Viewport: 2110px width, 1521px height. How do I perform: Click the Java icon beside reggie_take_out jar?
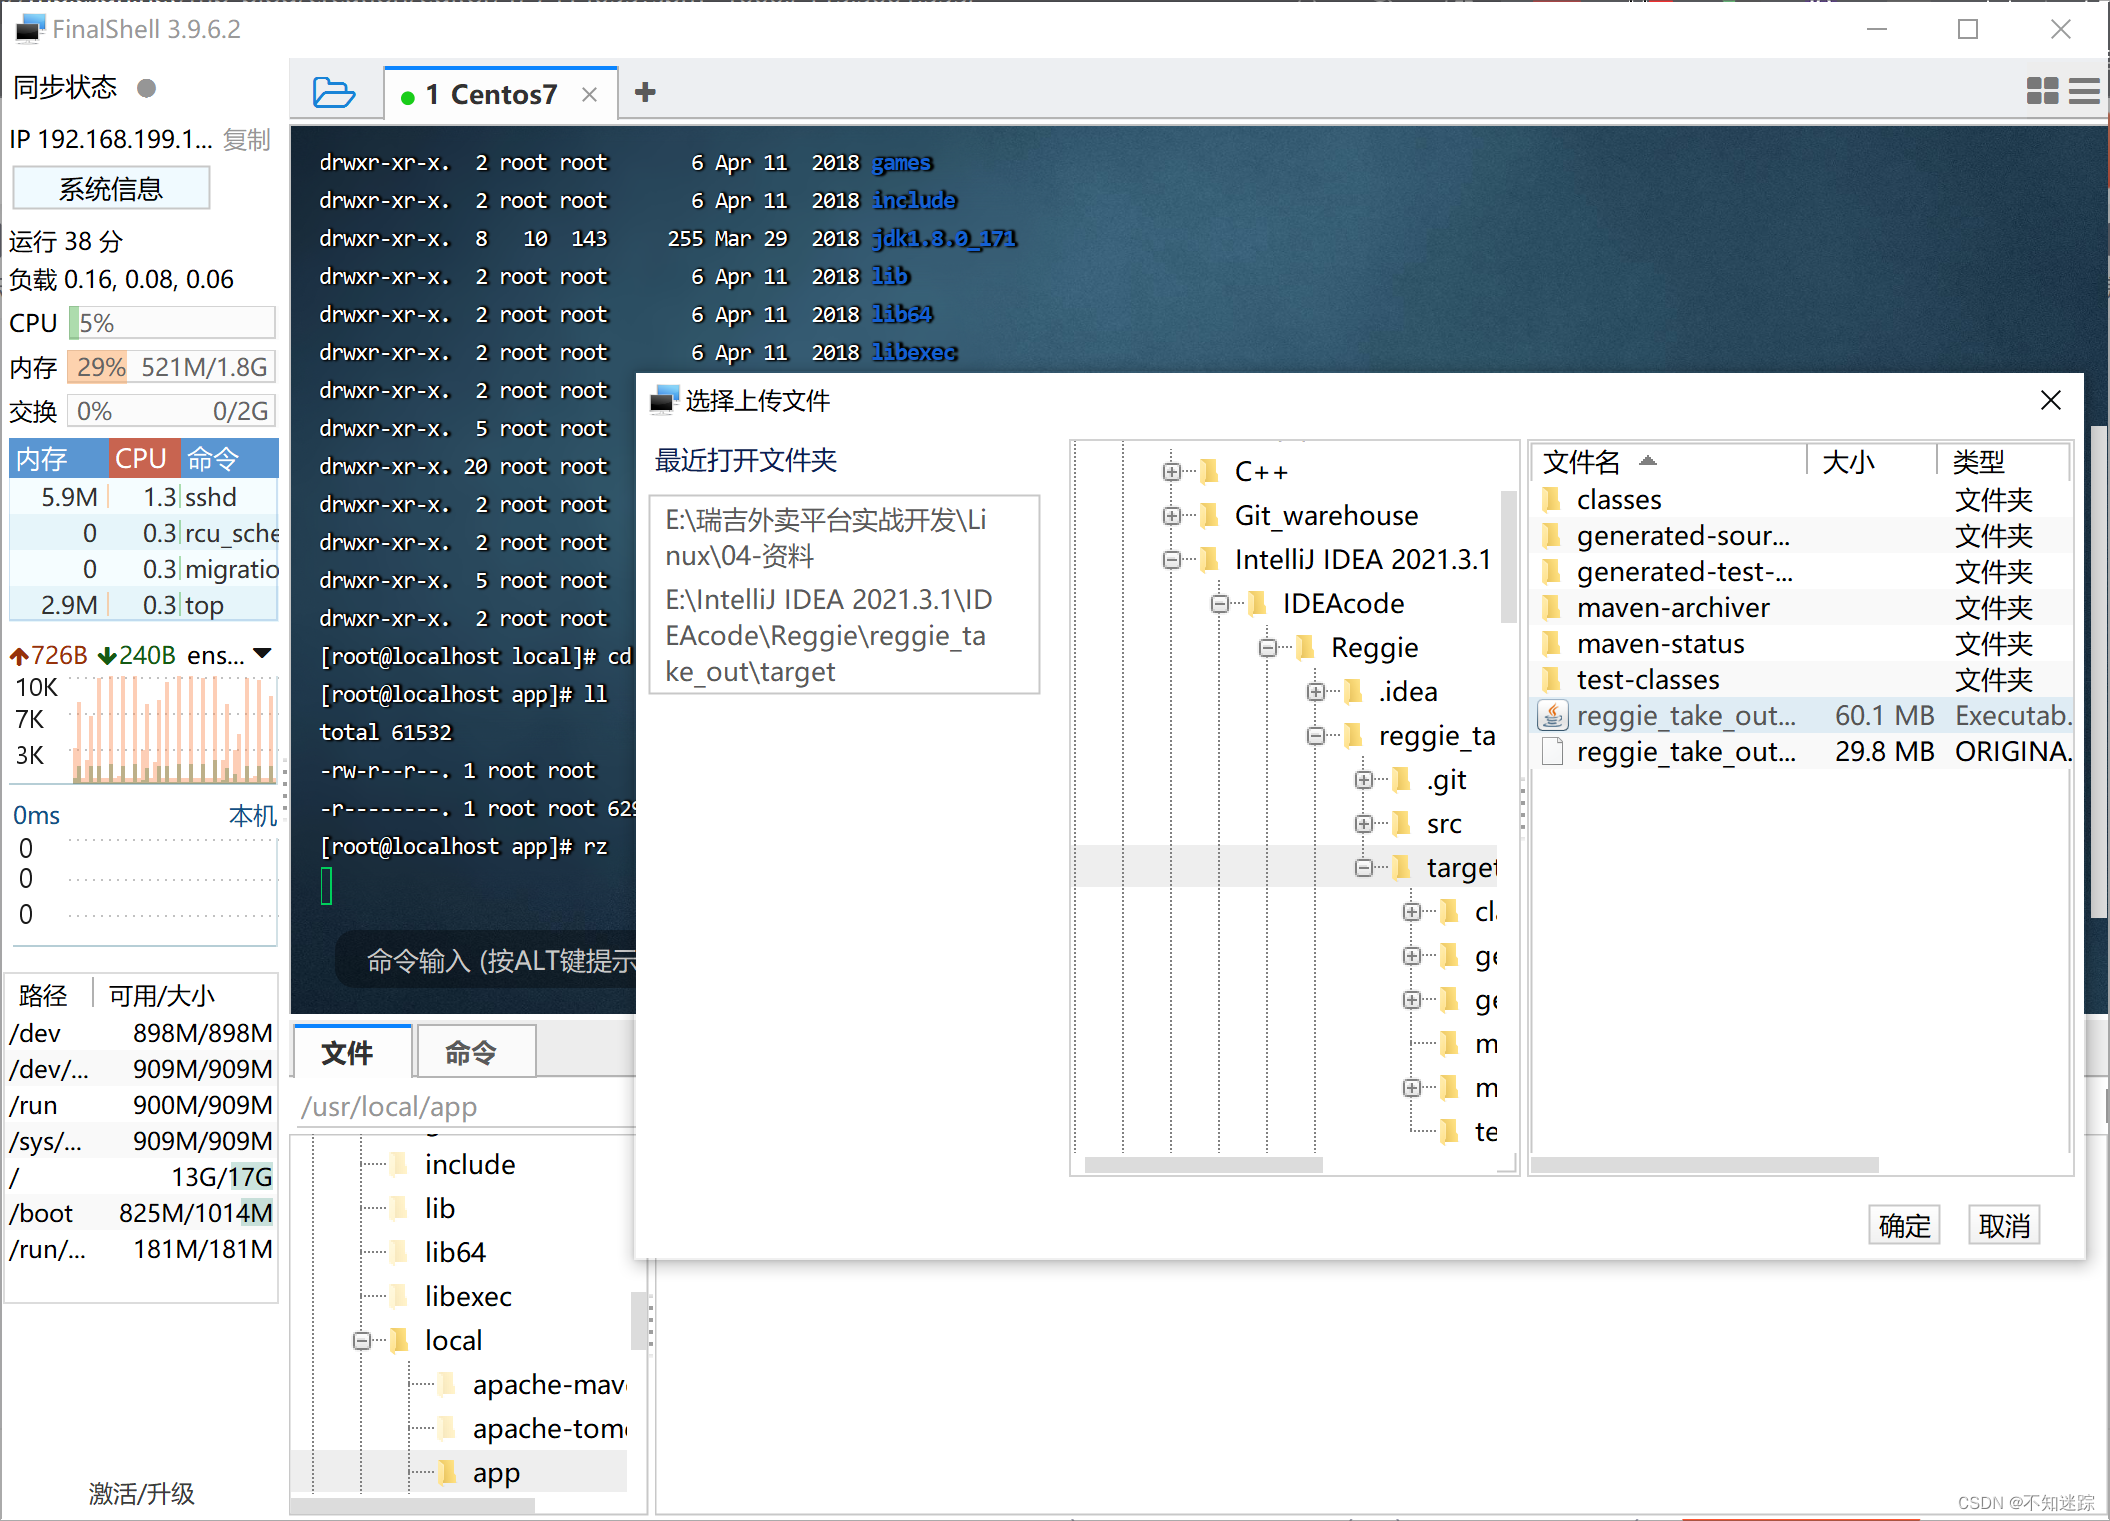click(1551, 715)
